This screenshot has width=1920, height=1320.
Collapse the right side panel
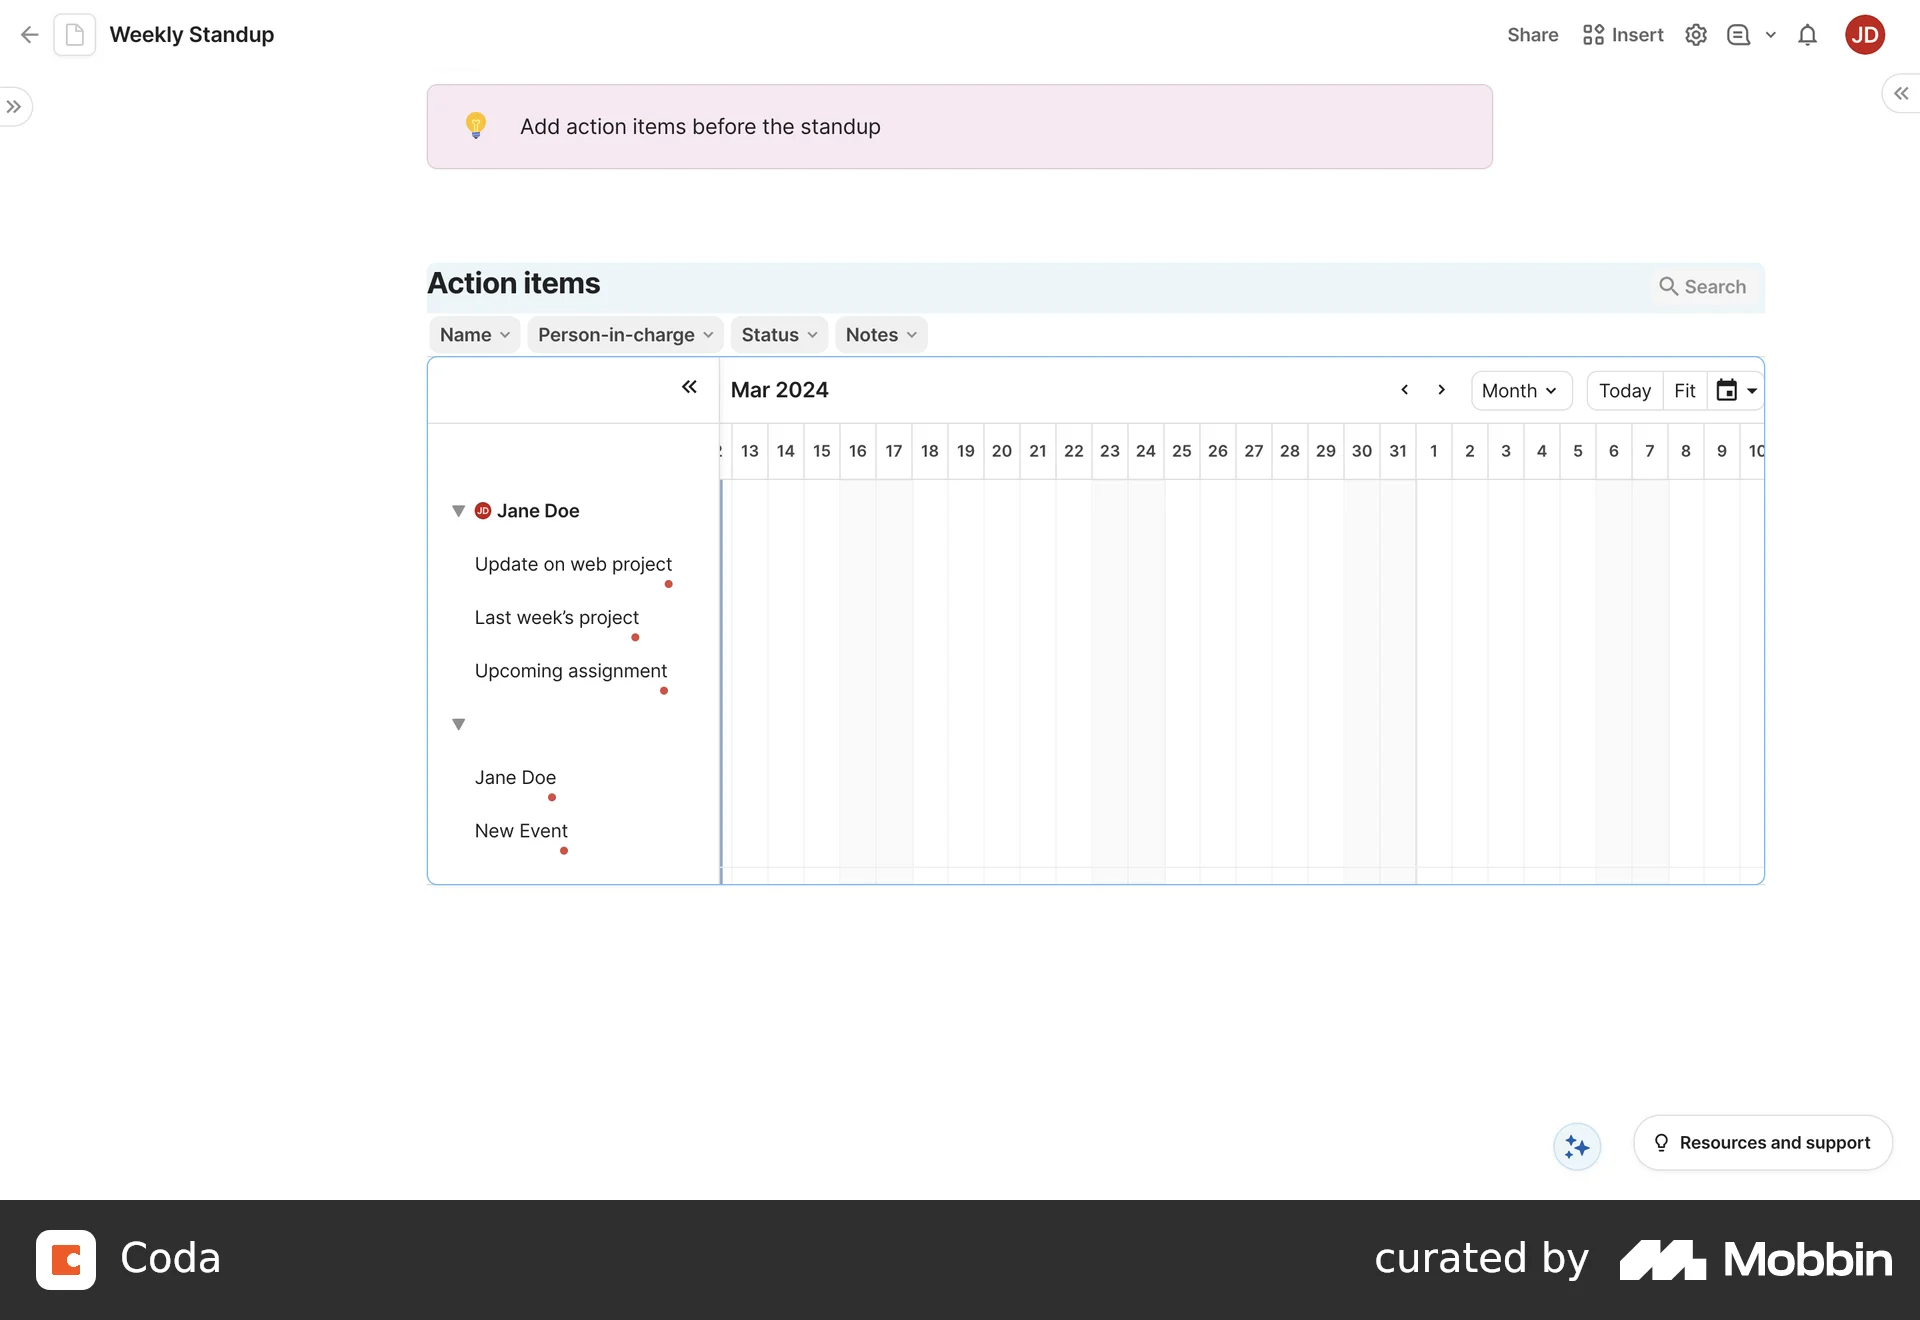[x=1900, y=93]
